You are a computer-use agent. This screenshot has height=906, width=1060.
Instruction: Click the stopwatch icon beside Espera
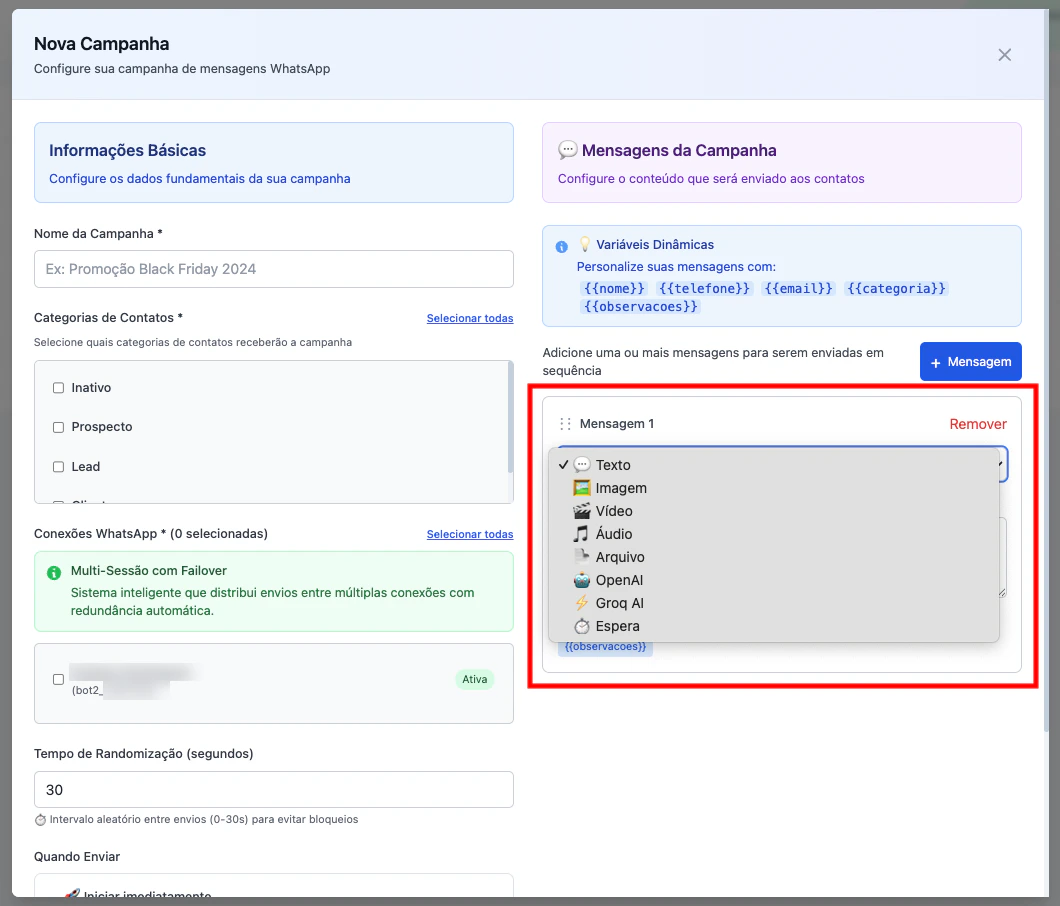(581, 626)
